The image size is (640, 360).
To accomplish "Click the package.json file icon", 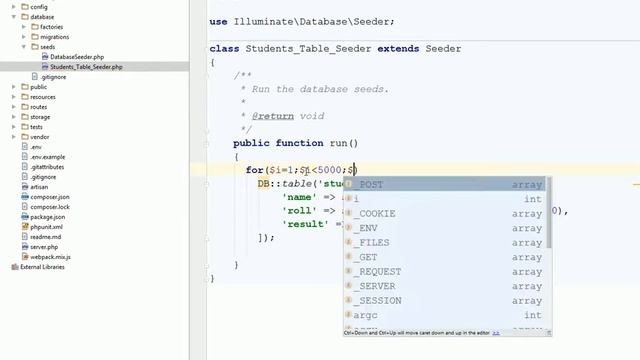I will click(x=25, y=217).
